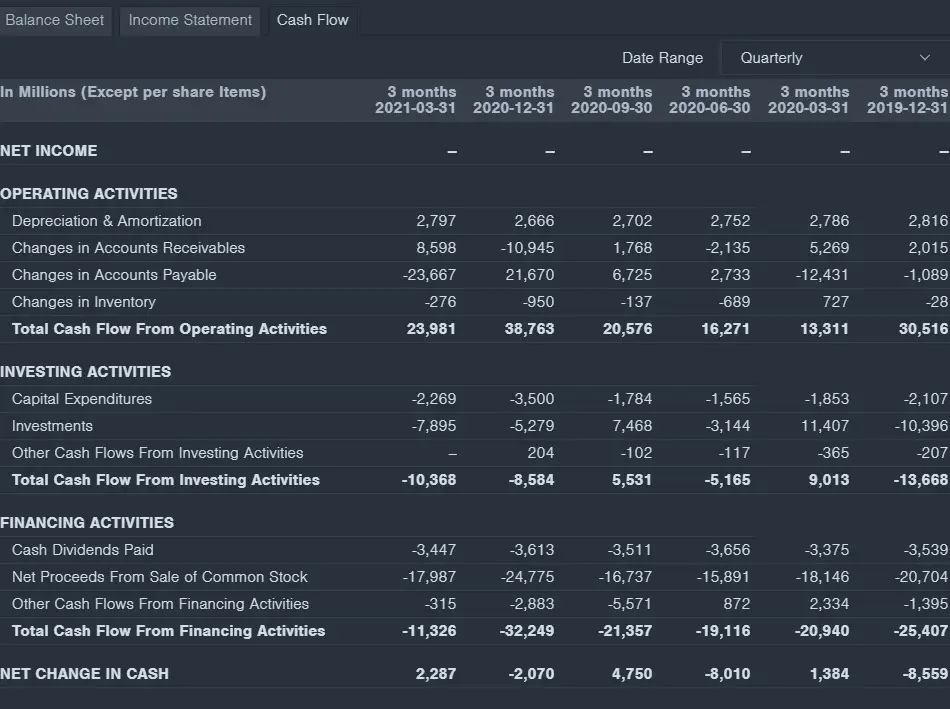Select the Investments row label
This screenshot has width=950, height=709.
click(x=52, y=426)
